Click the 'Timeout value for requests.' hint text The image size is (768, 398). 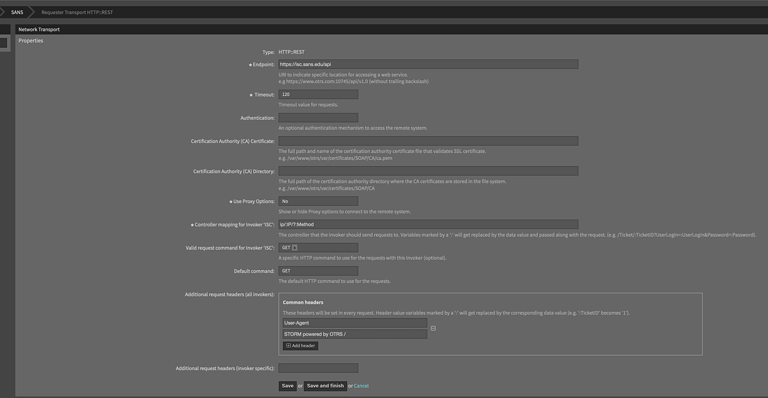point(308,105)
